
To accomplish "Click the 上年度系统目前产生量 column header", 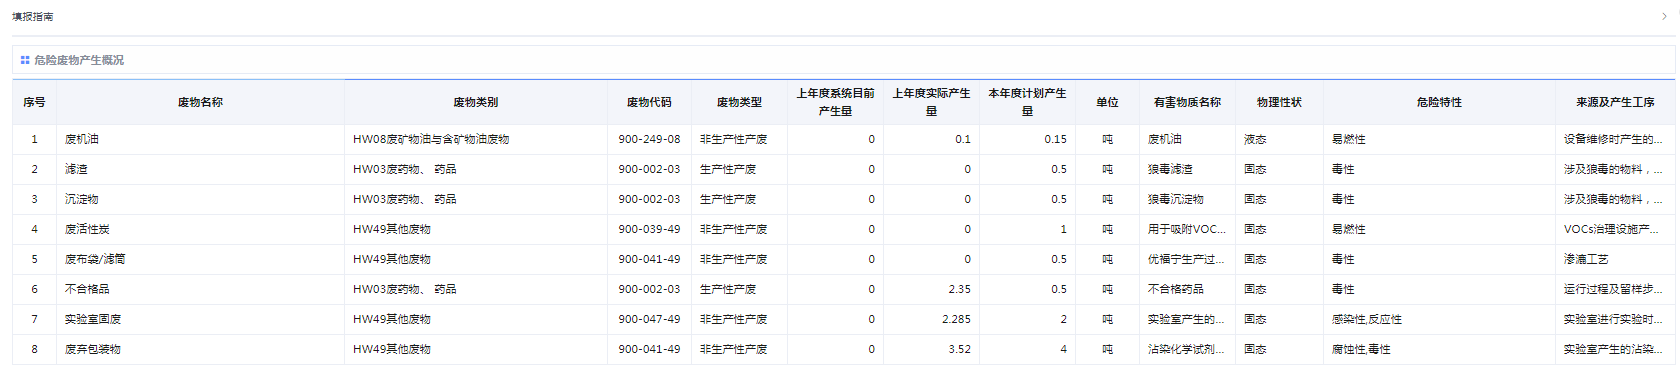I will pyautogui.click(x=835, y=102).
